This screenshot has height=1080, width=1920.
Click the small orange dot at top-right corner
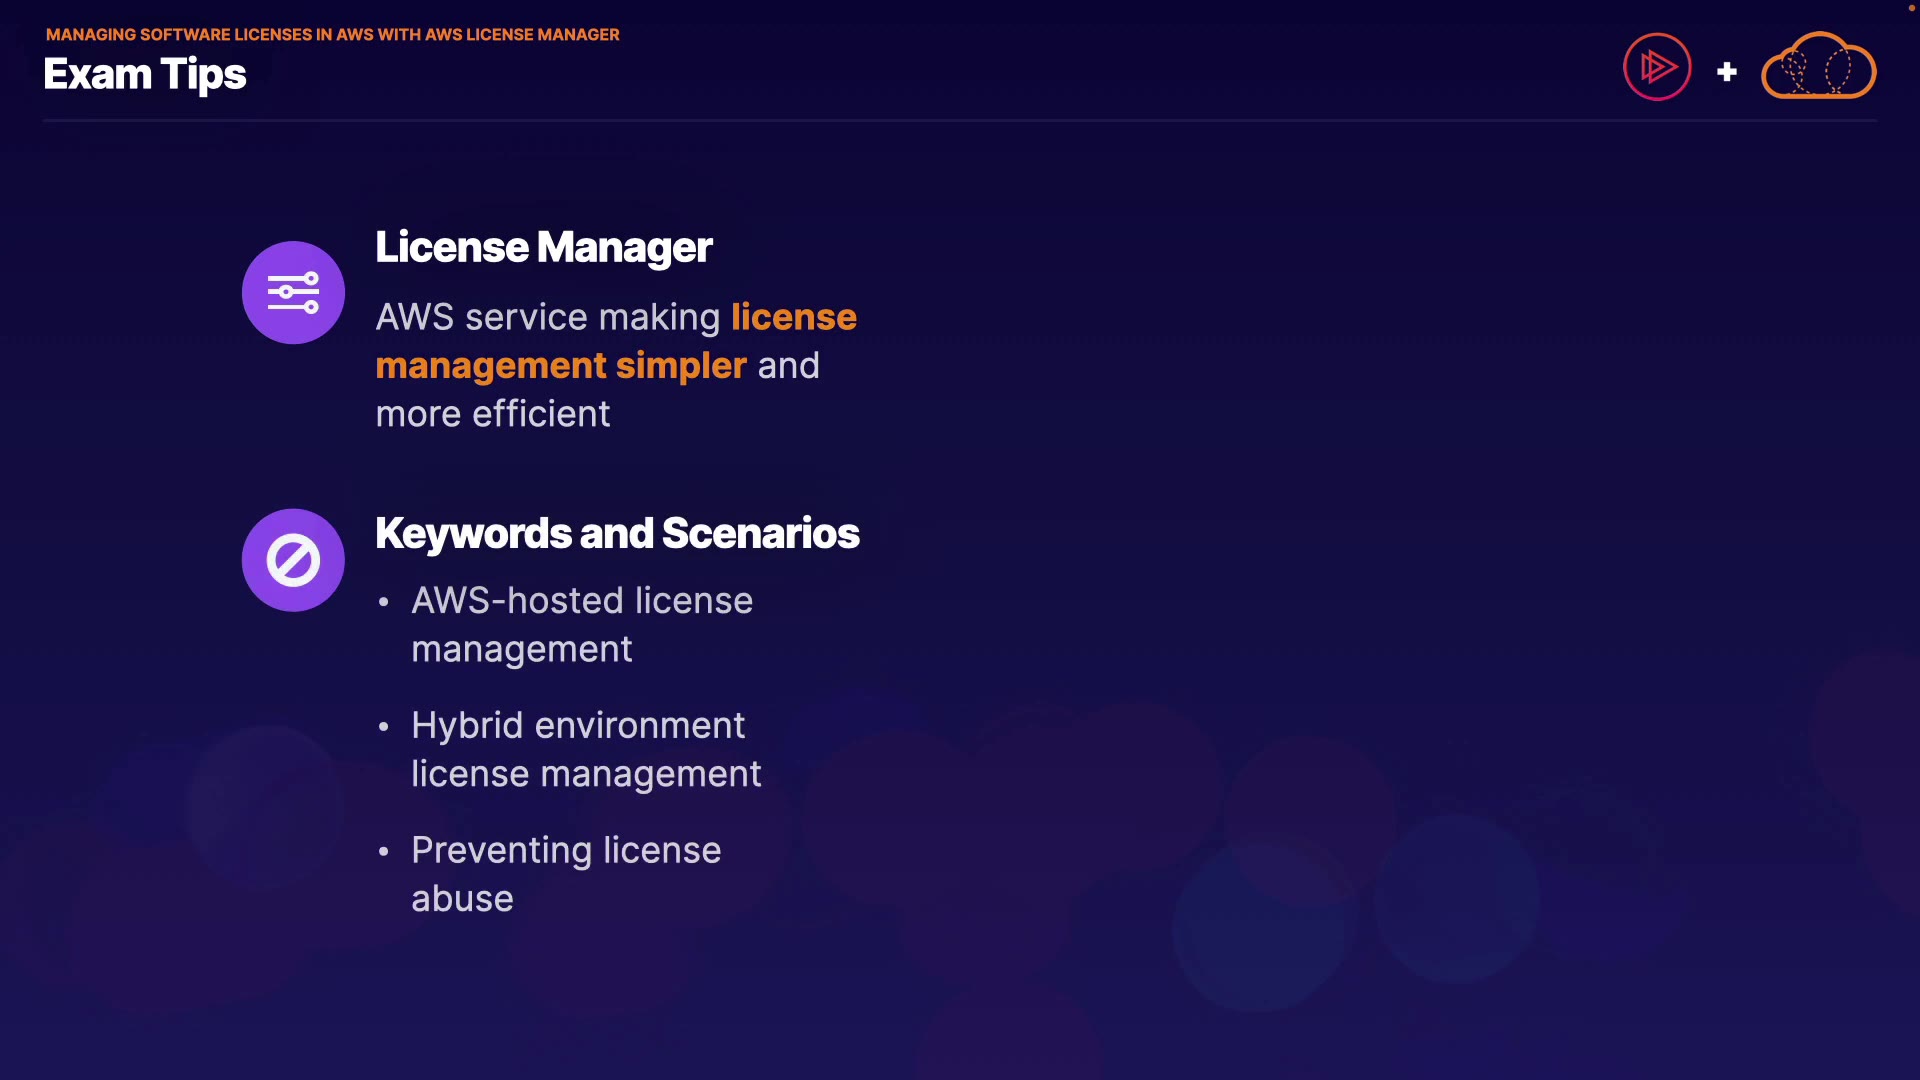pyautogui.click(x=1911, y=8)
